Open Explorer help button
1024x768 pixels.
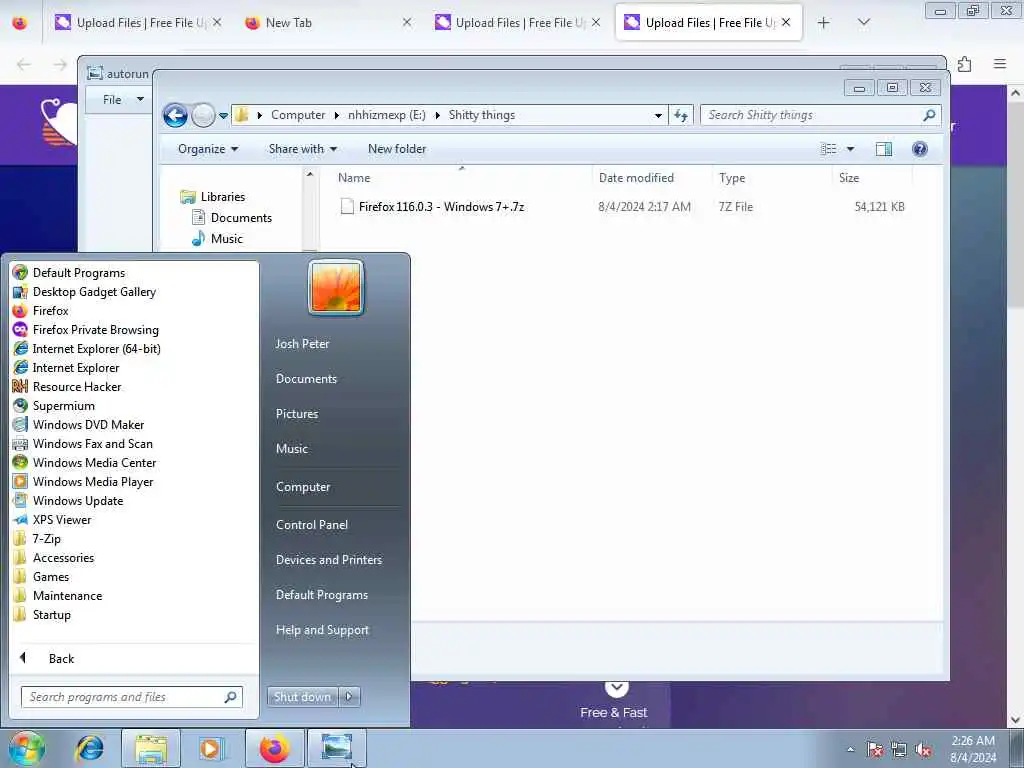920,149
